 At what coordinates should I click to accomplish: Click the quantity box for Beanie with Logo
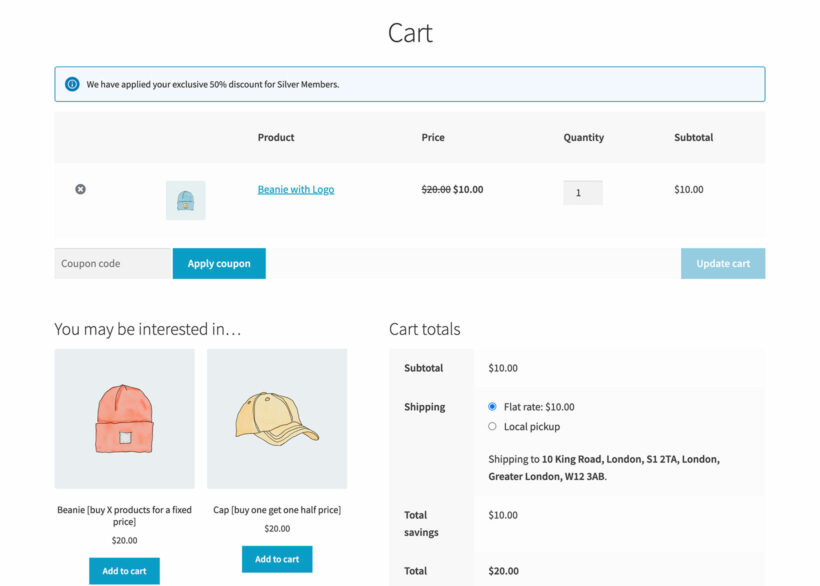pos(583,191)
